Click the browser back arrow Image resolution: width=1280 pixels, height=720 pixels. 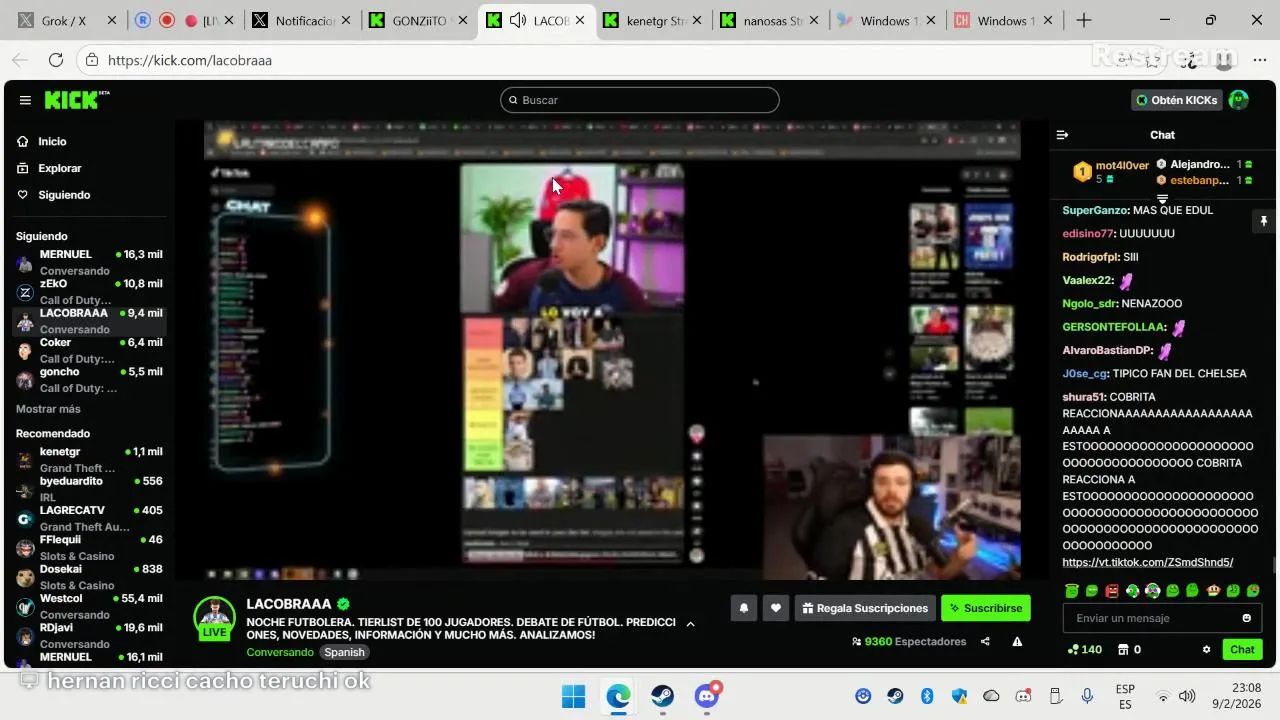20,60
